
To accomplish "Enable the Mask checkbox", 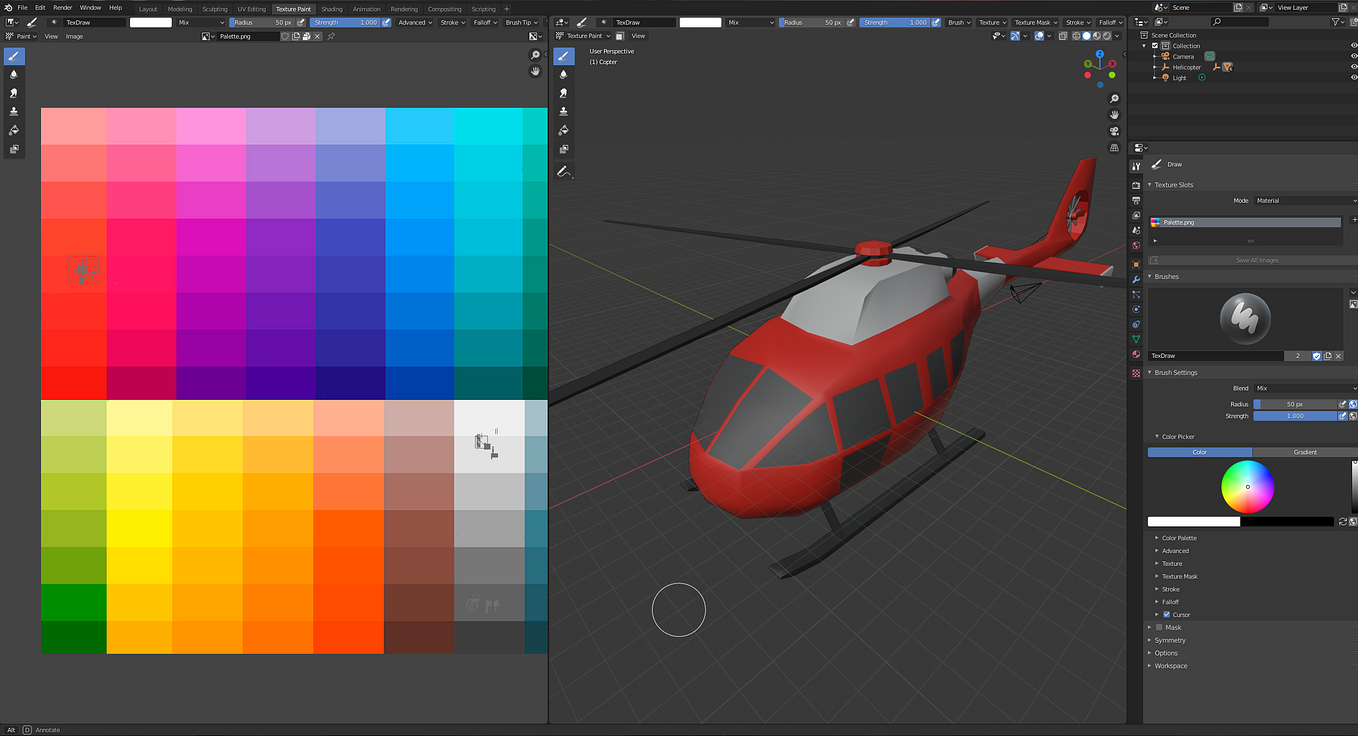I will point(1159,627).
